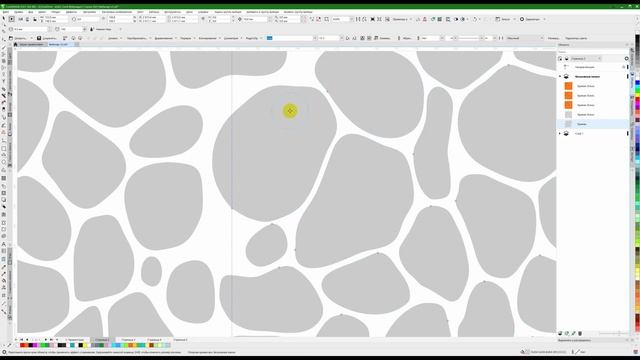This screenshot has width=640, height=360.
Task: Click the black color strip beside Слой 1
Action: click(x=628, y=133)
